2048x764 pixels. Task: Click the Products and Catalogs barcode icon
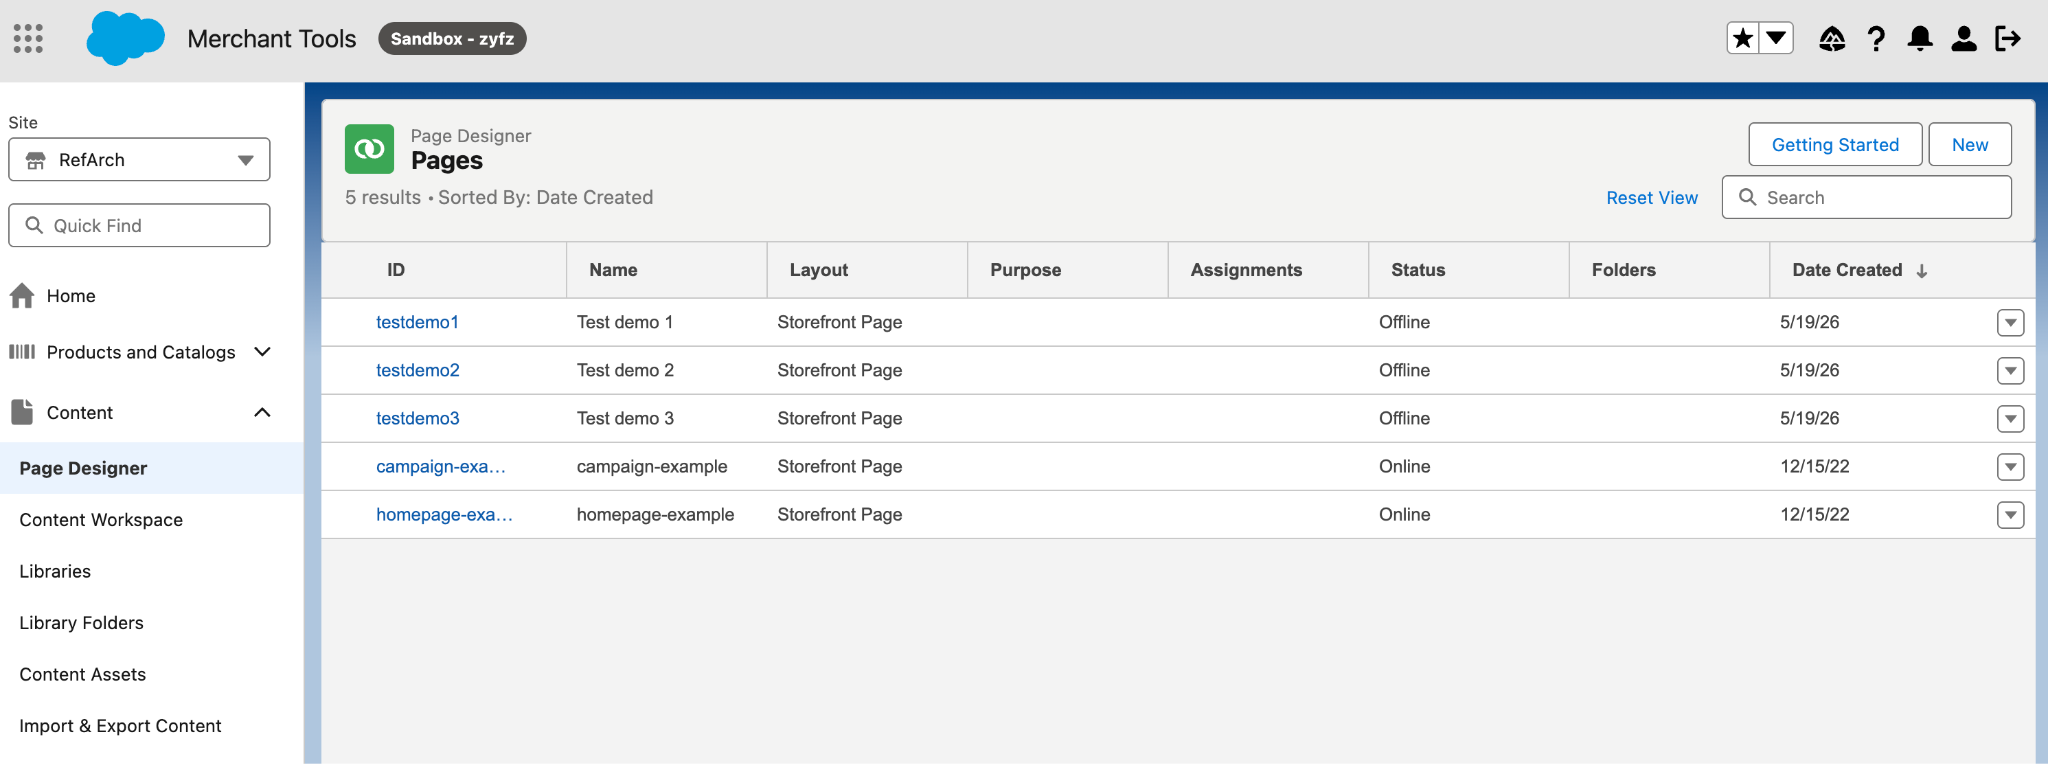point(22,352)
